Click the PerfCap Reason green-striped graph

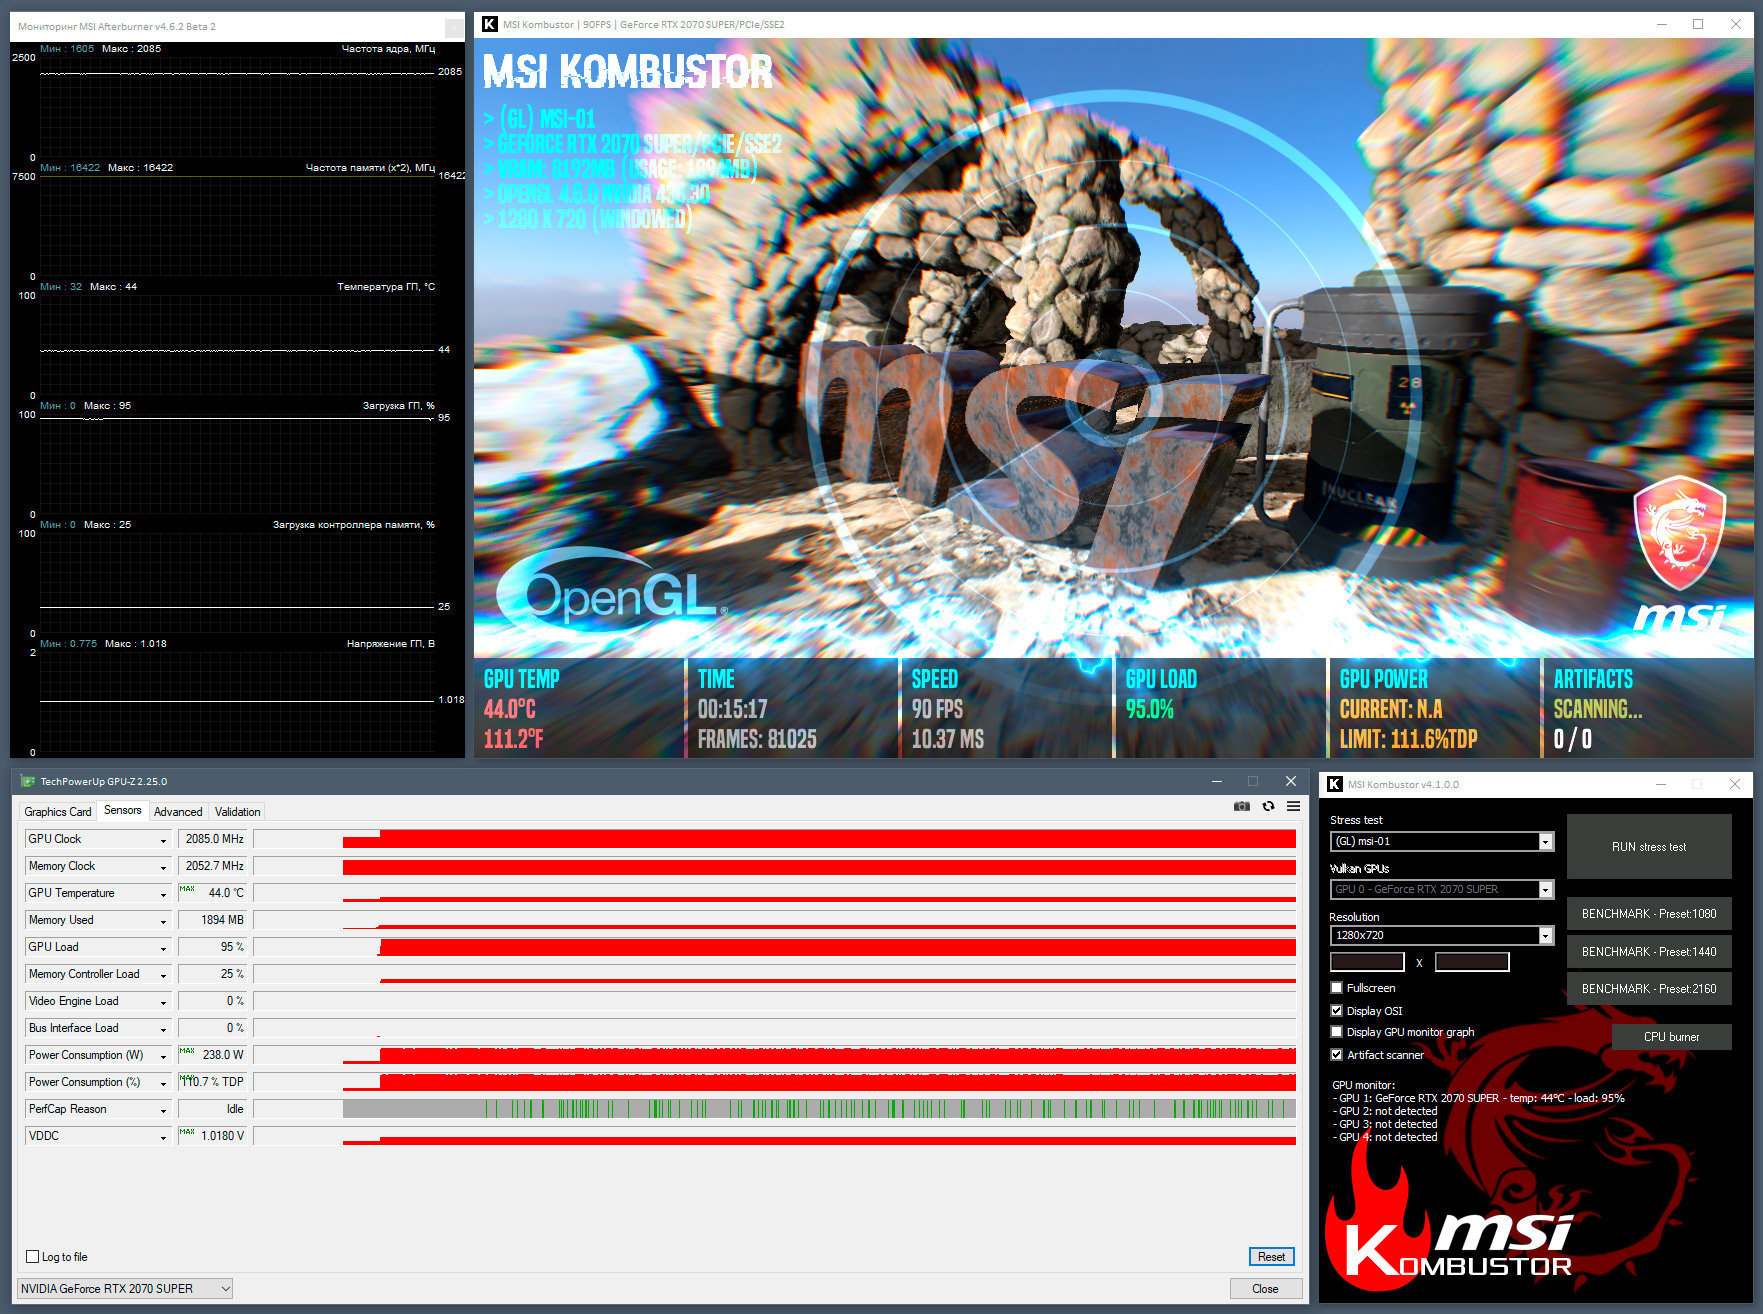click(x=776, y=1109)
